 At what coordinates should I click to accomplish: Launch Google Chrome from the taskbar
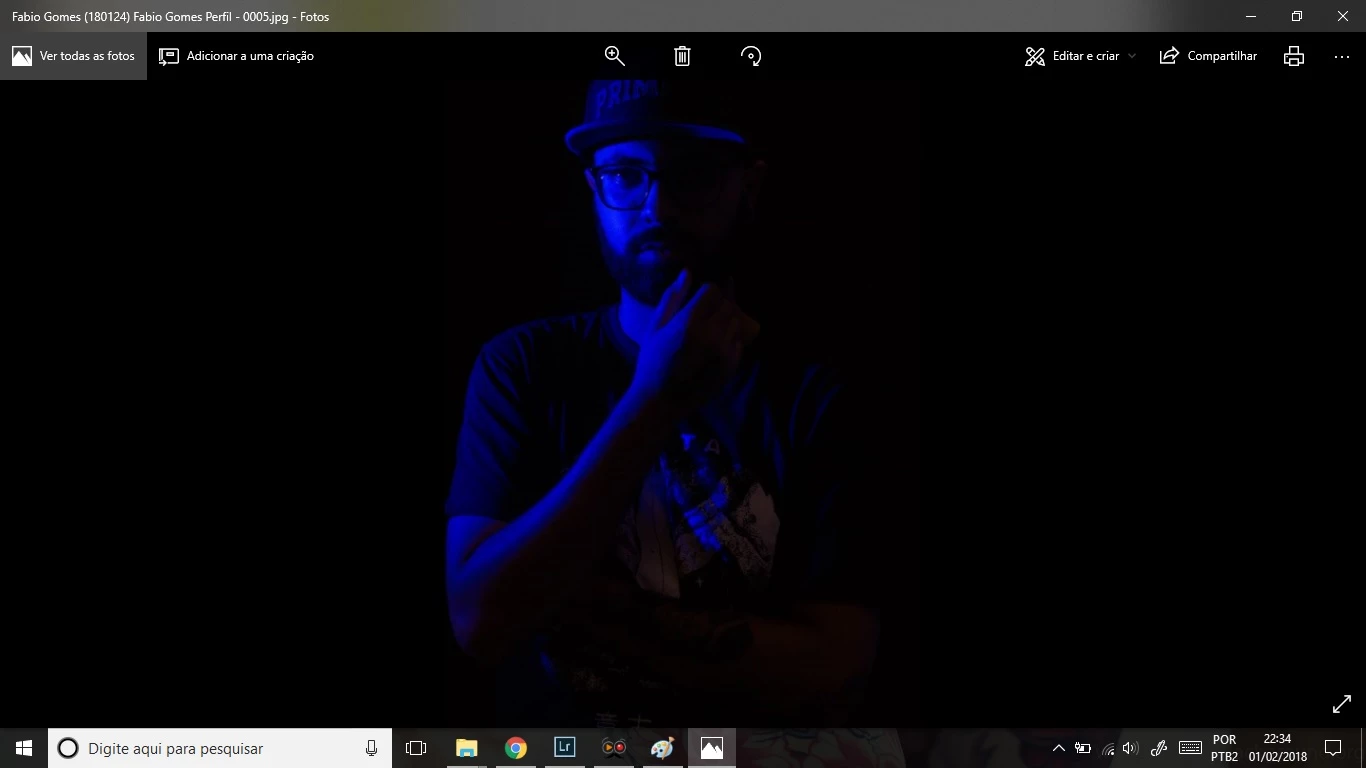(515, 748)
